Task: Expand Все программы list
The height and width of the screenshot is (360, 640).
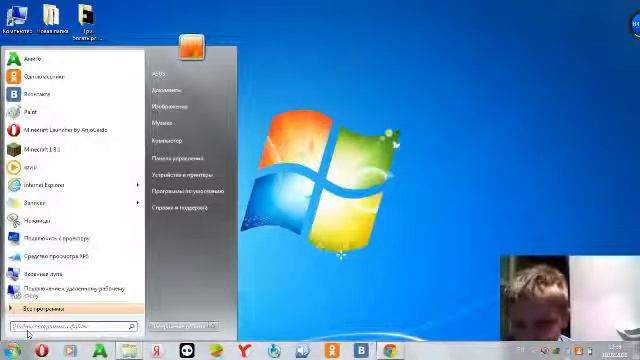Action: pos(75,309)
